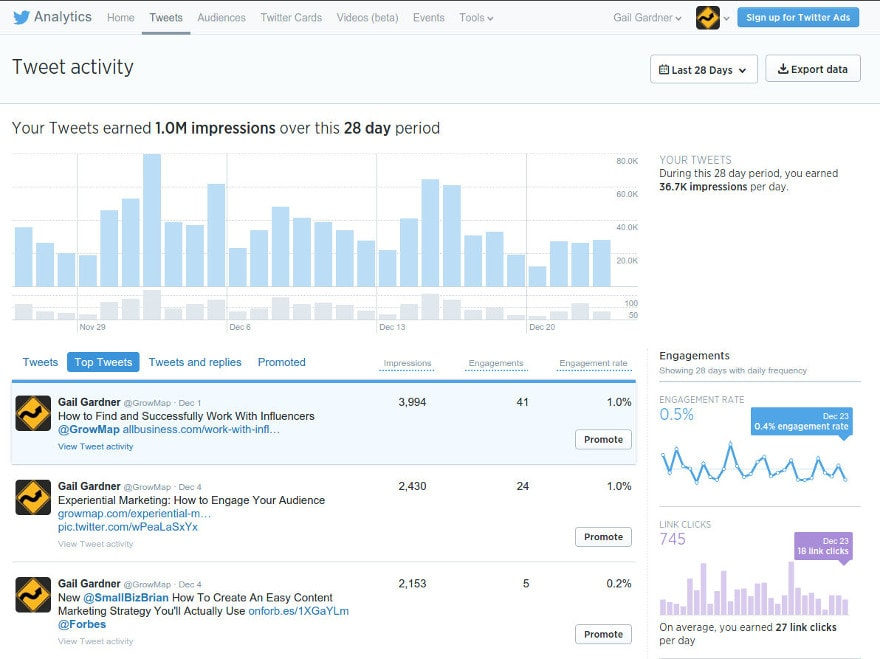The height and width of the screenshot is (659, 880).
Task: Open the growmap.com/experiential-m link
Action: [x=135, y=514]
